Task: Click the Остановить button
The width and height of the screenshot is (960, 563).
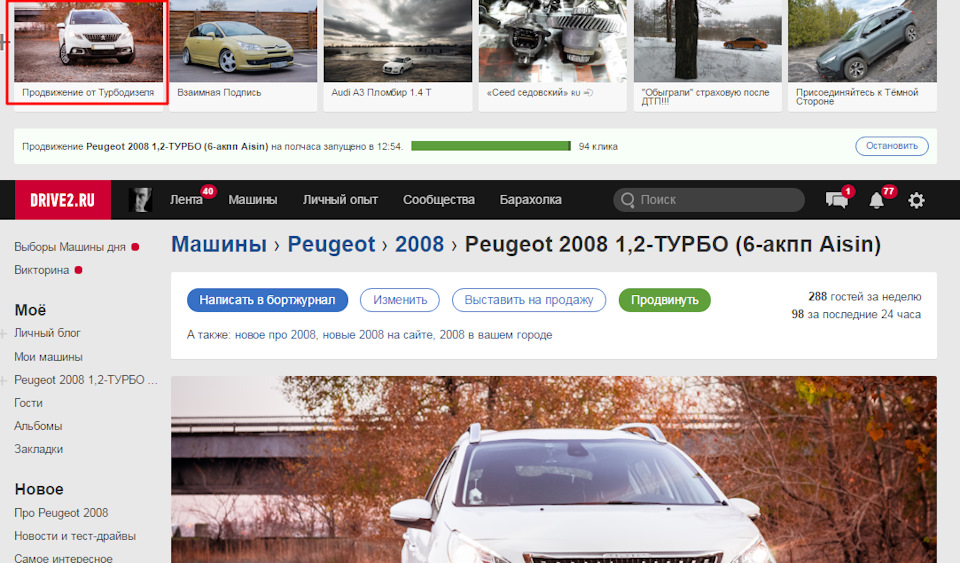Action: [891, 146]
